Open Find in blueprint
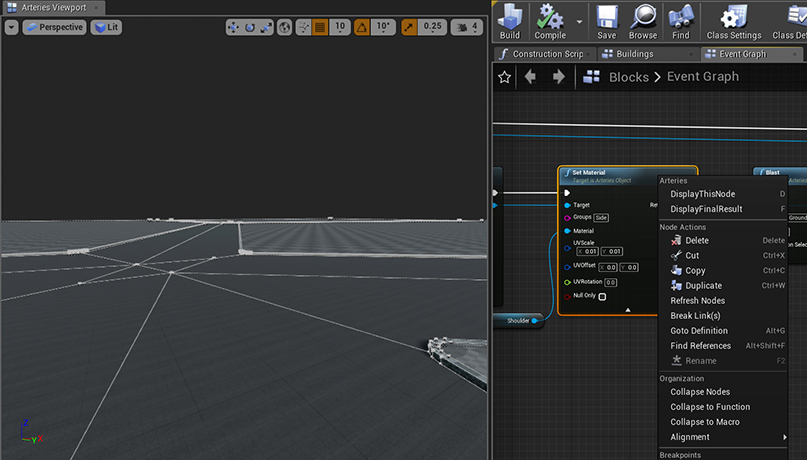The width and height of the screenshot is (807, 460). click(680, 21)
